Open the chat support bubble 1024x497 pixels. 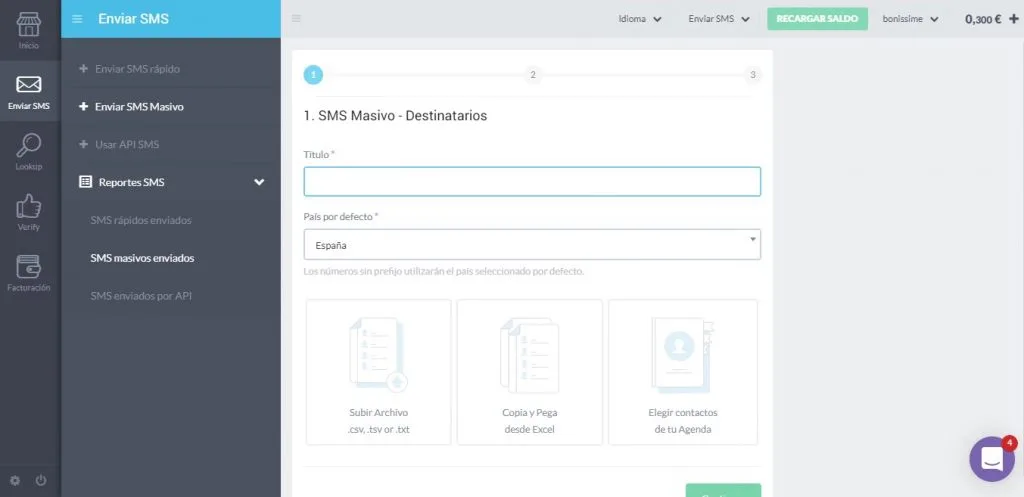(992, 459)
